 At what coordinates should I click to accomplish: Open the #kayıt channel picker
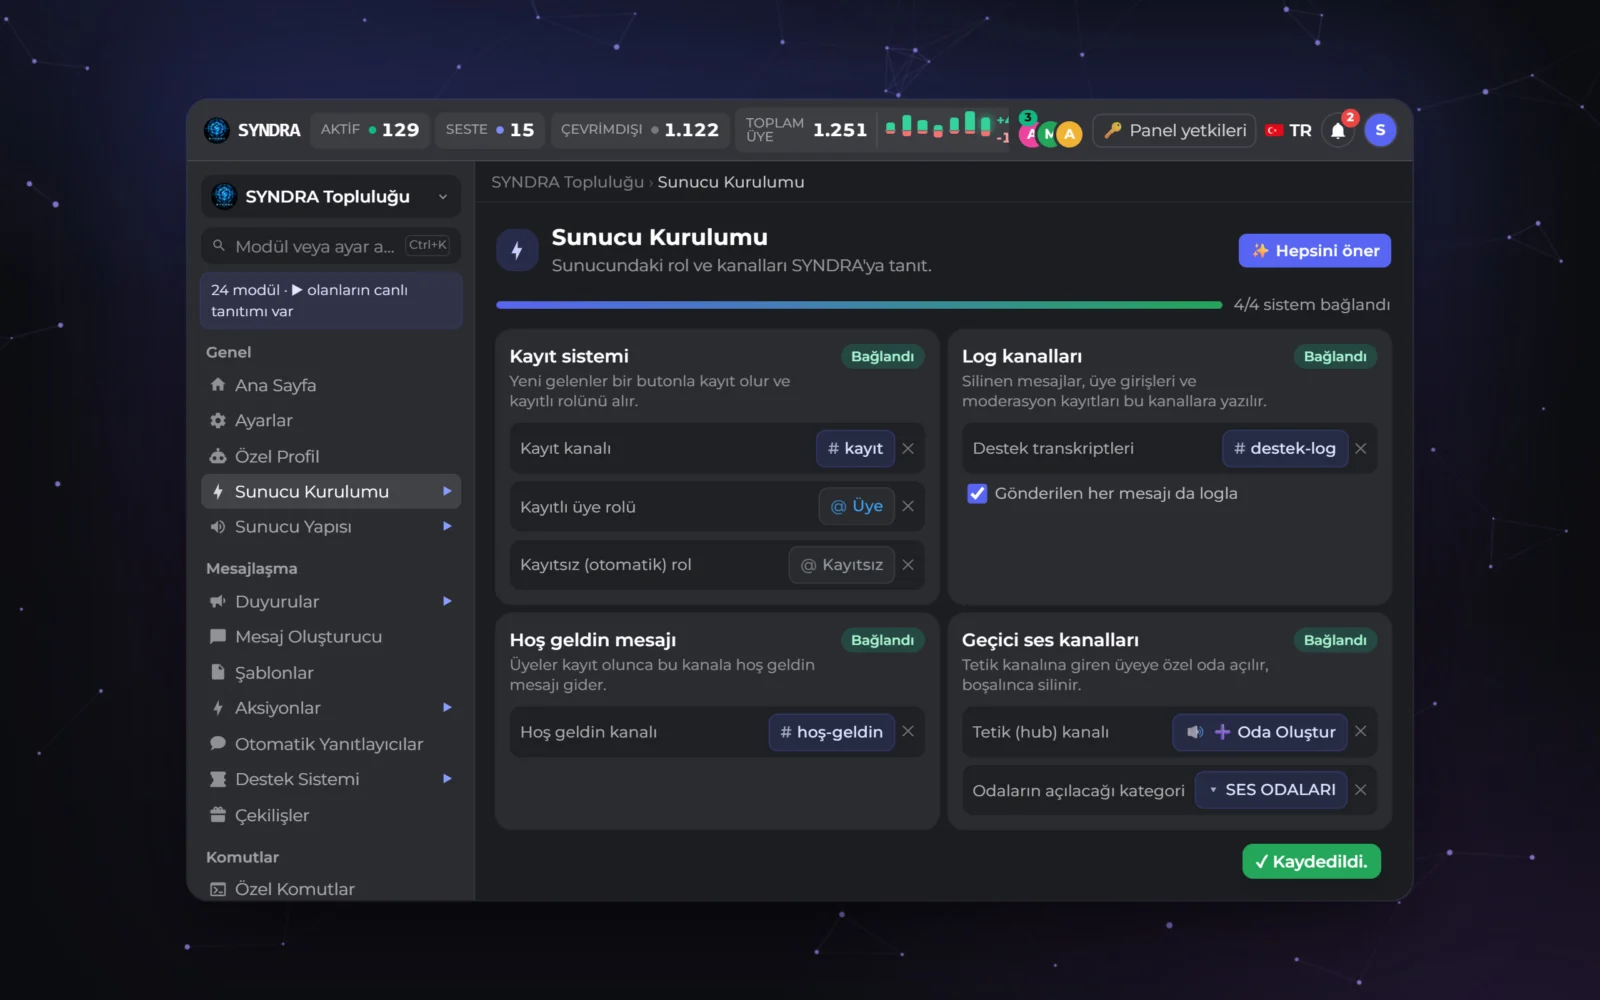(856, 448)
